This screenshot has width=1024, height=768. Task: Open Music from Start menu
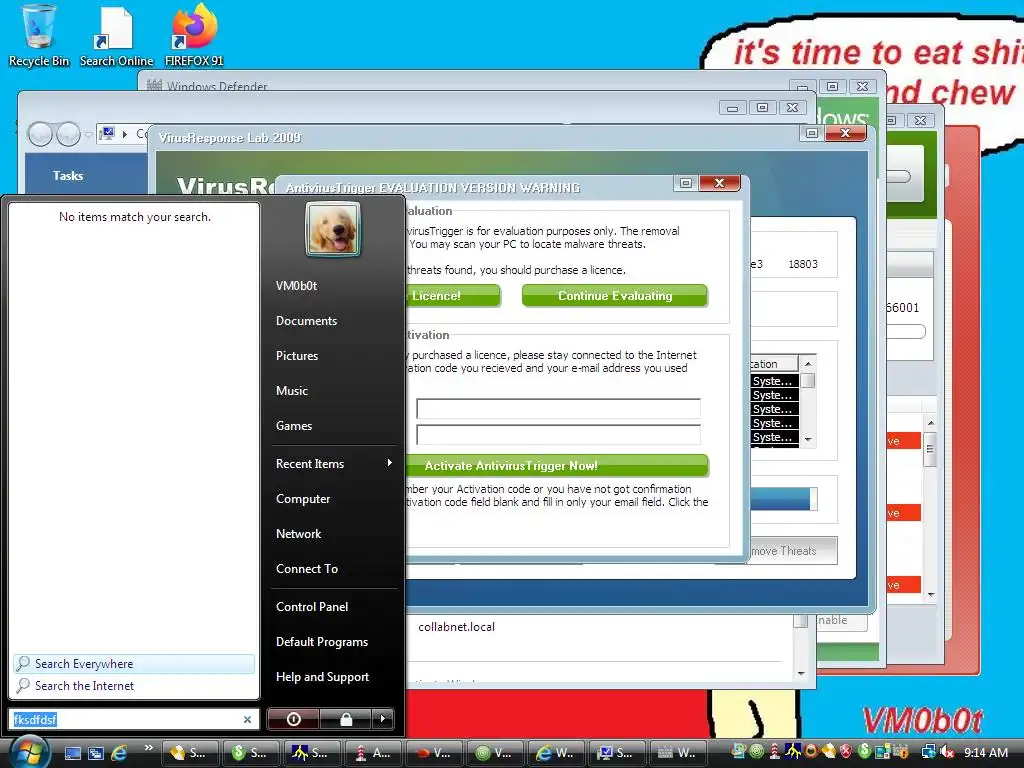(292, 391)
